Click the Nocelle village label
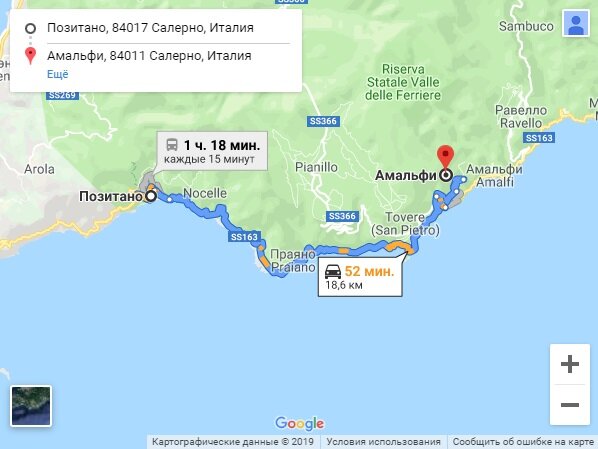This screenshot has height=449, width=598. point(205,193)
